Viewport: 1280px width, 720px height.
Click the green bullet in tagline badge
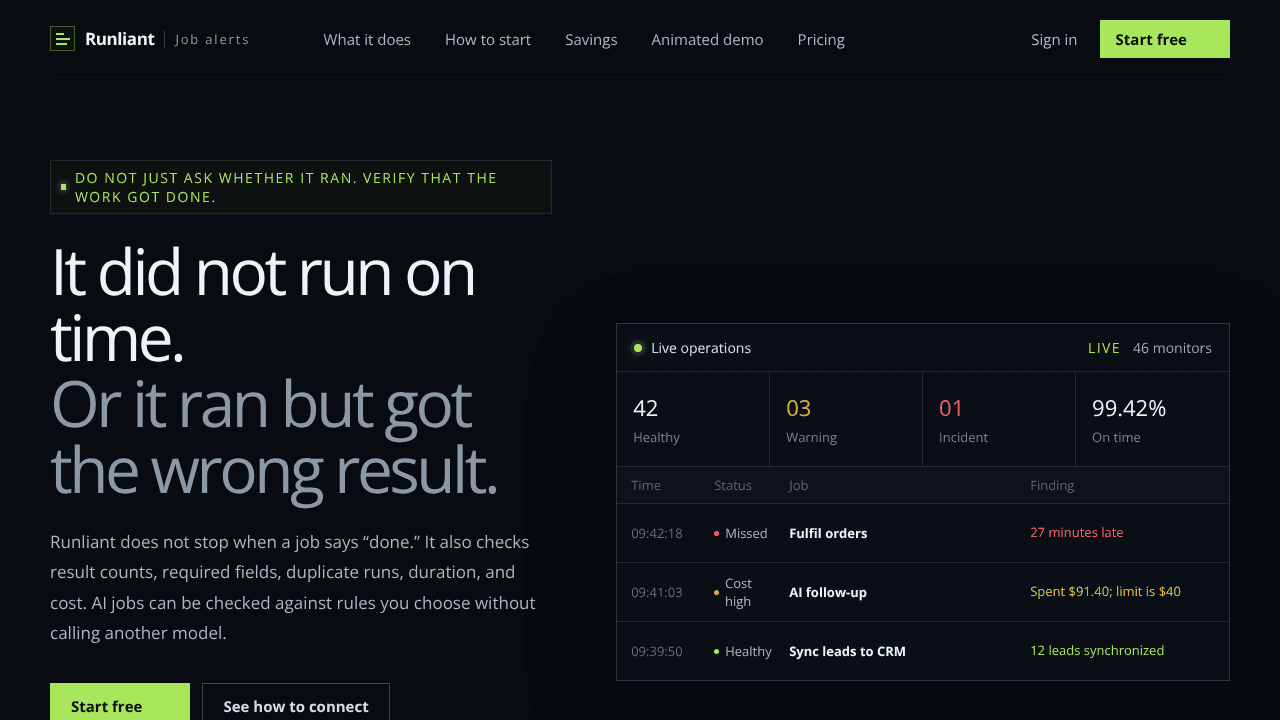63,187
